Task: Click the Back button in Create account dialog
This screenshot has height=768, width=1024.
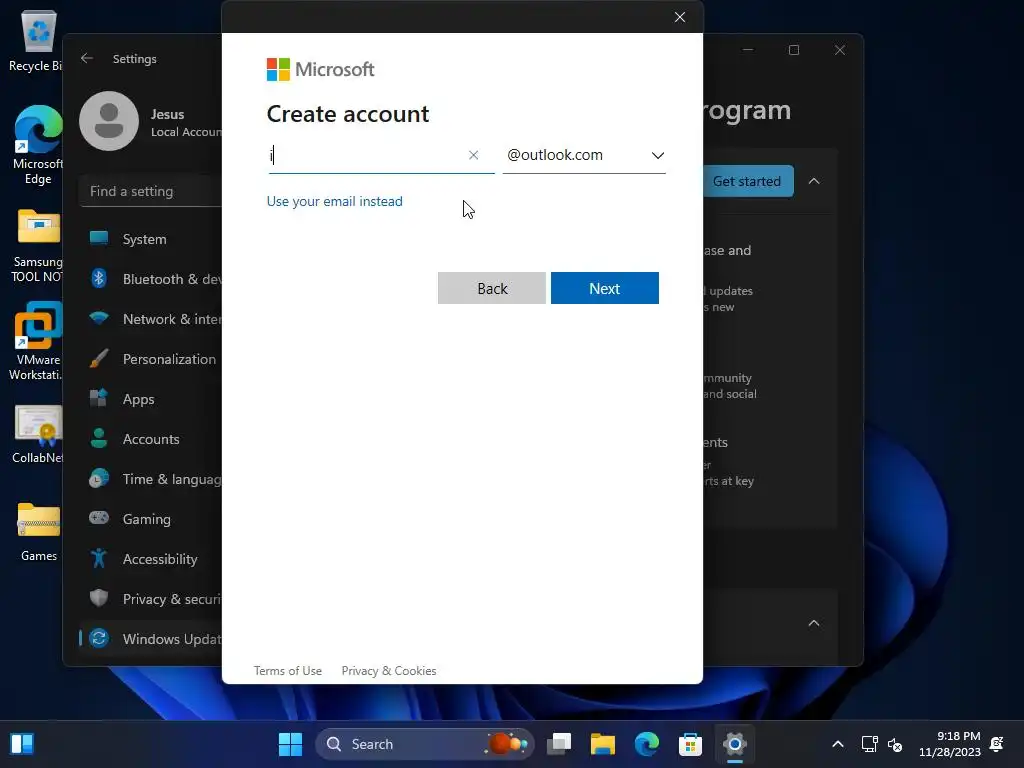Action: pos(492,288)
